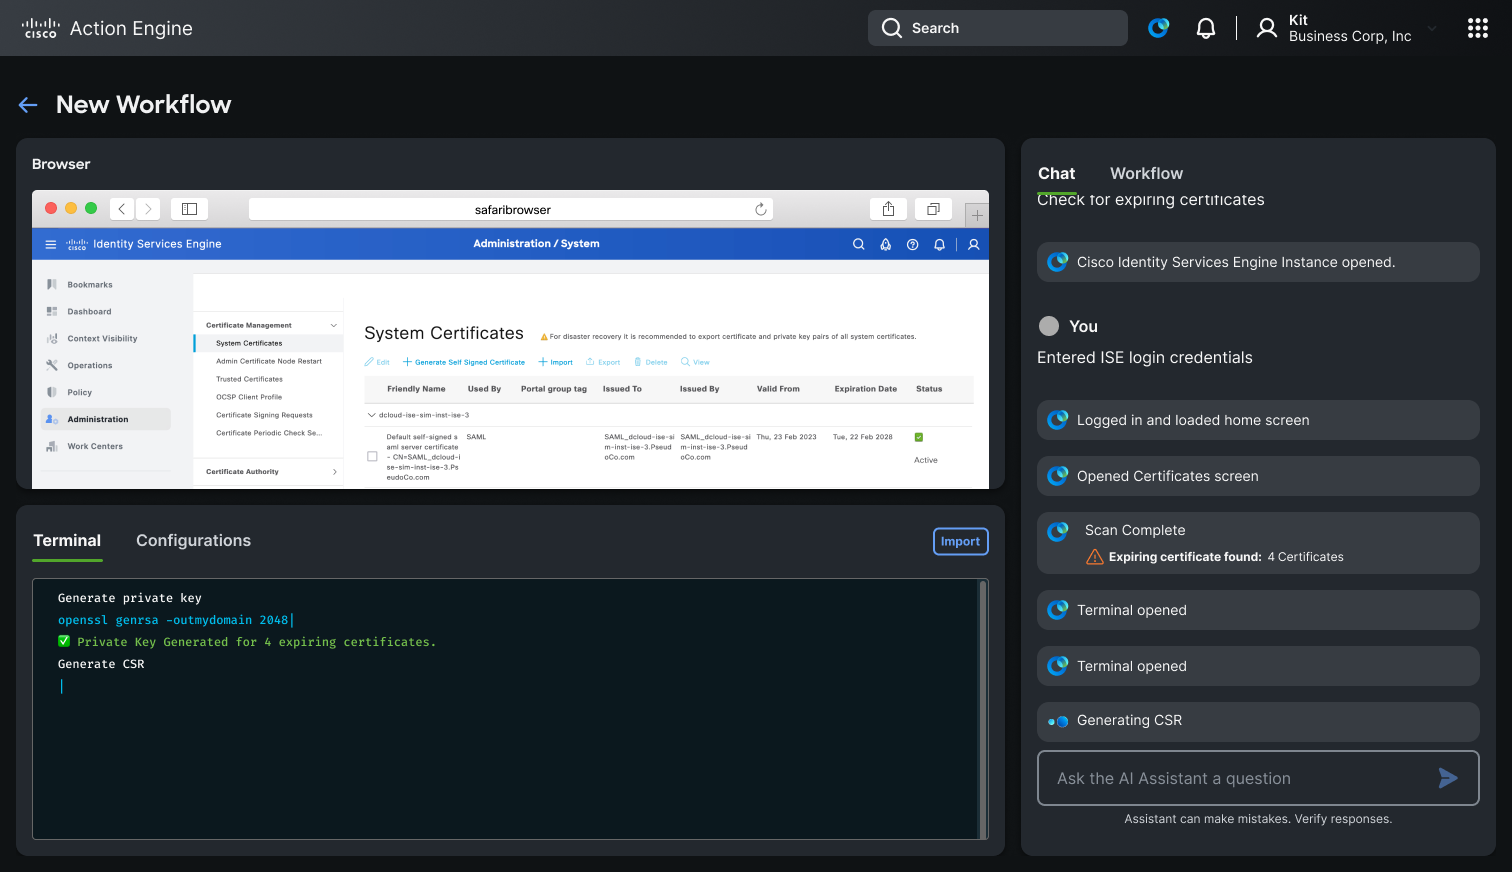Open the ISE hamburger menu
This screenshot has height=872, width=1512.
pos(50,243)
